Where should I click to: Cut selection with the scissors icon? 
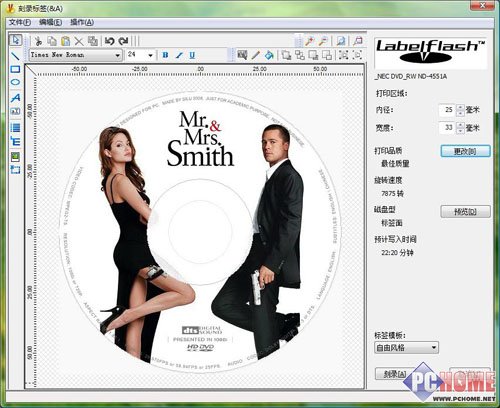point(38,41)
